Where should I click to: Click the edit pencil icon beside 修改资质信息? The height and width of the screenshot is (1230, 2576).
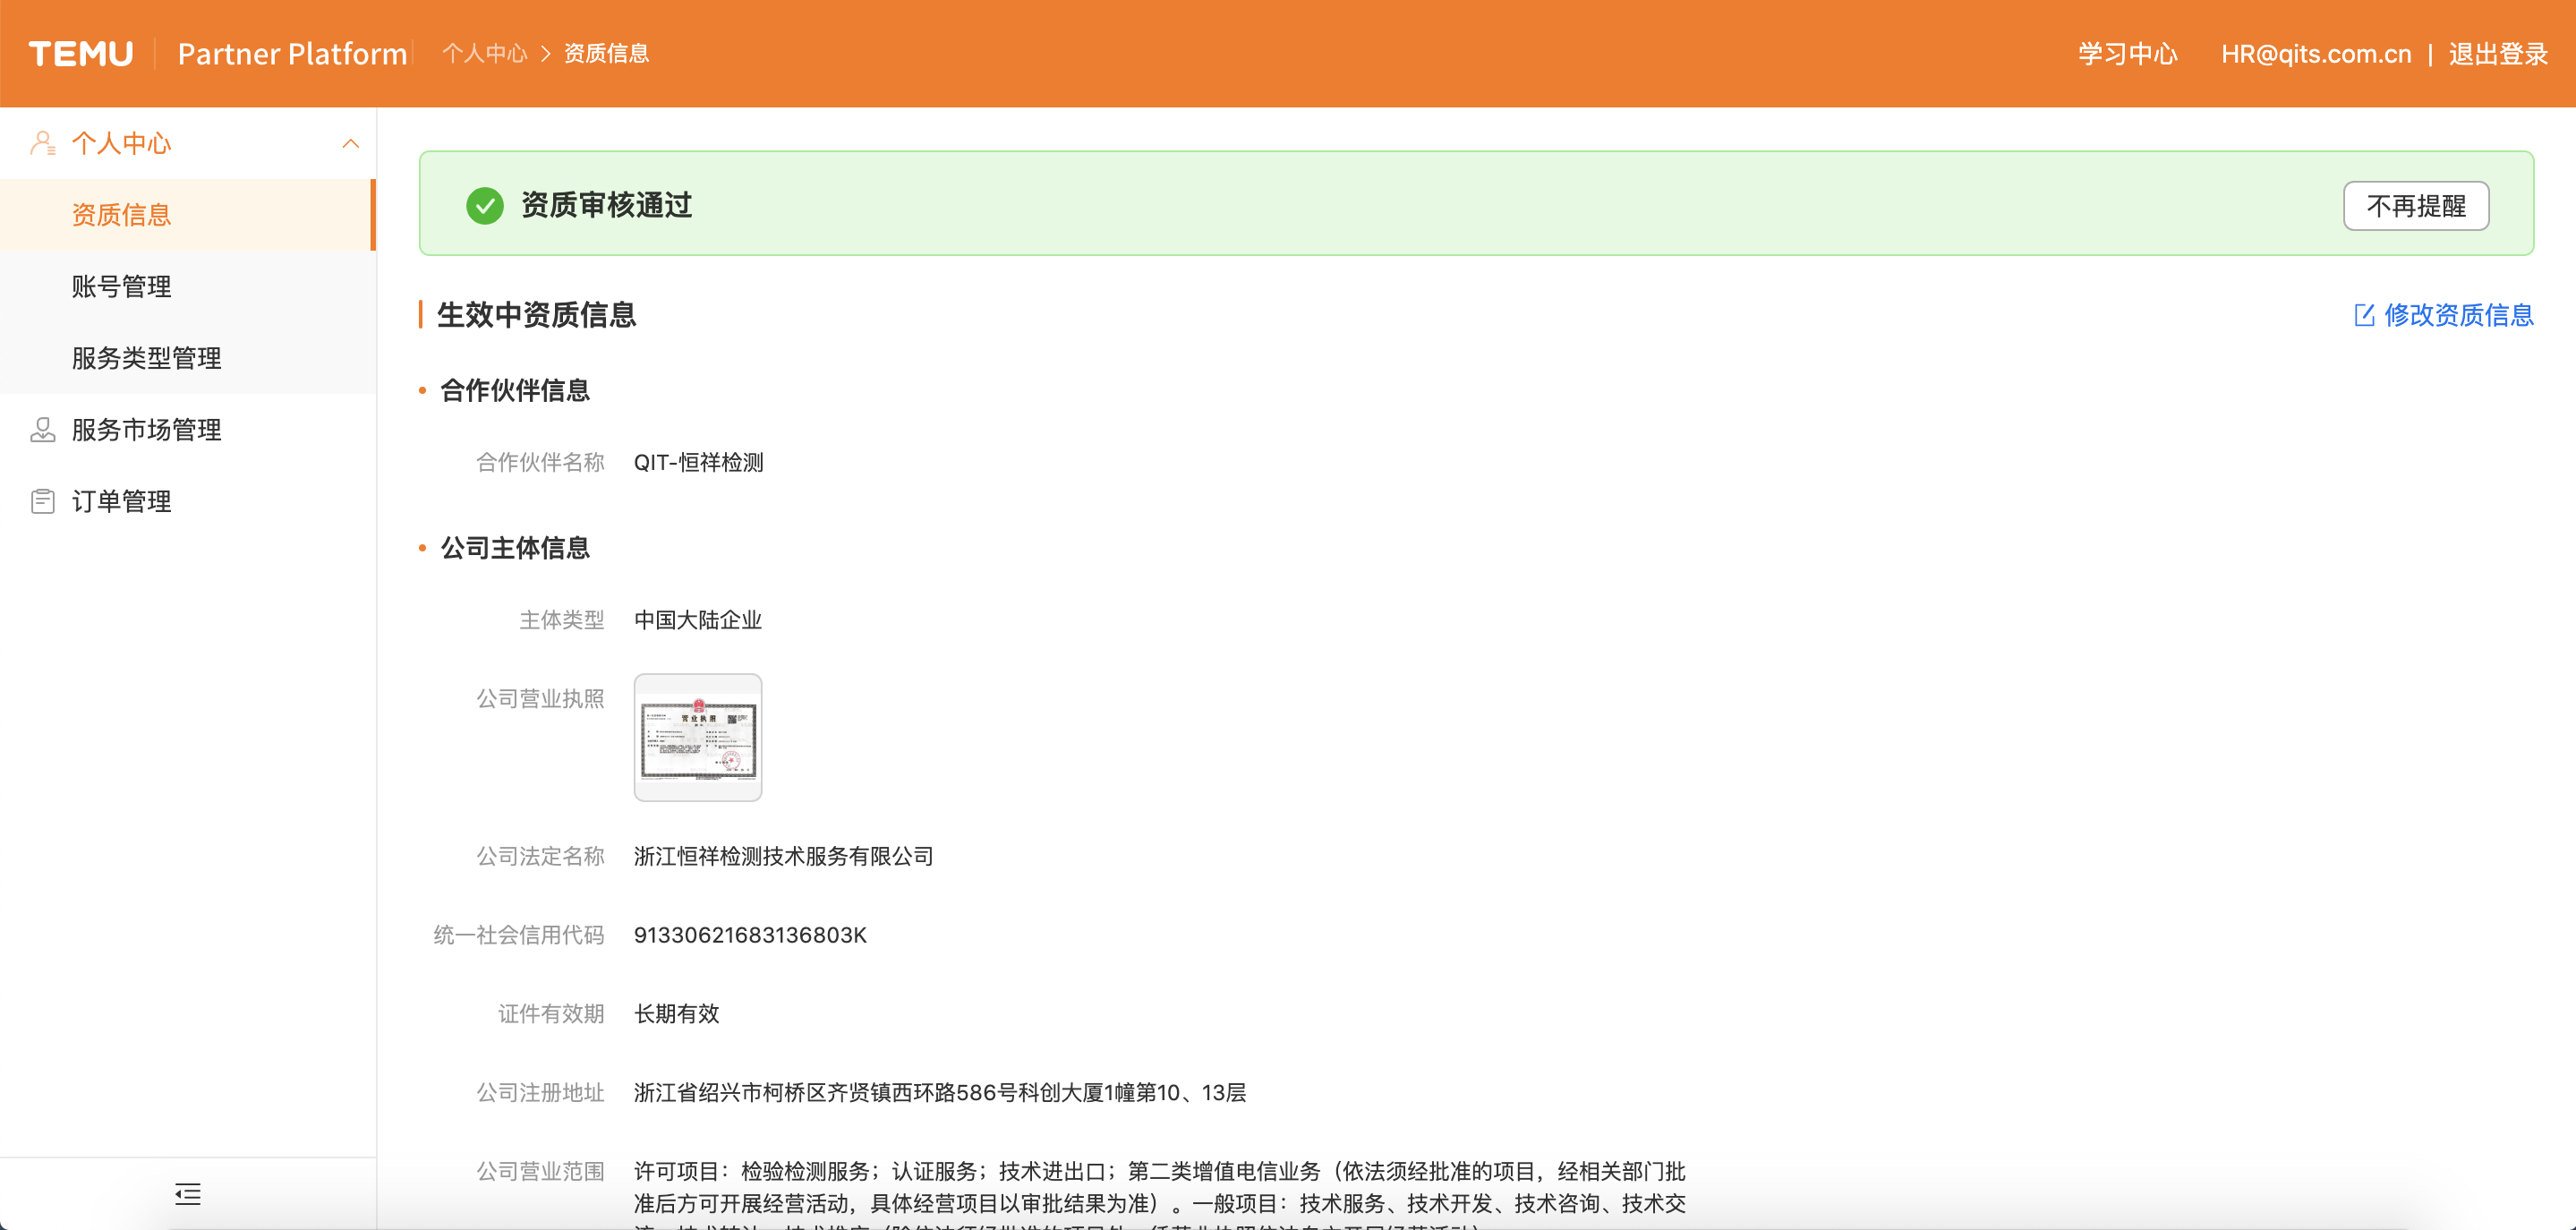tap(2365, 315)
